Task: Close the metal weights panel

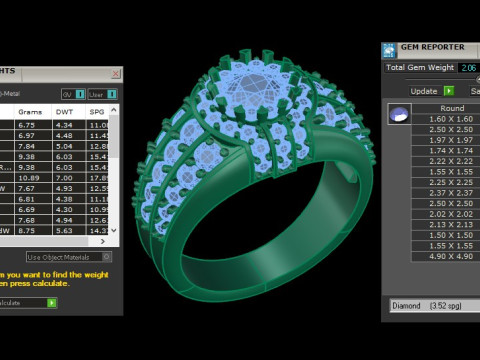Action: tap(116, 74)
